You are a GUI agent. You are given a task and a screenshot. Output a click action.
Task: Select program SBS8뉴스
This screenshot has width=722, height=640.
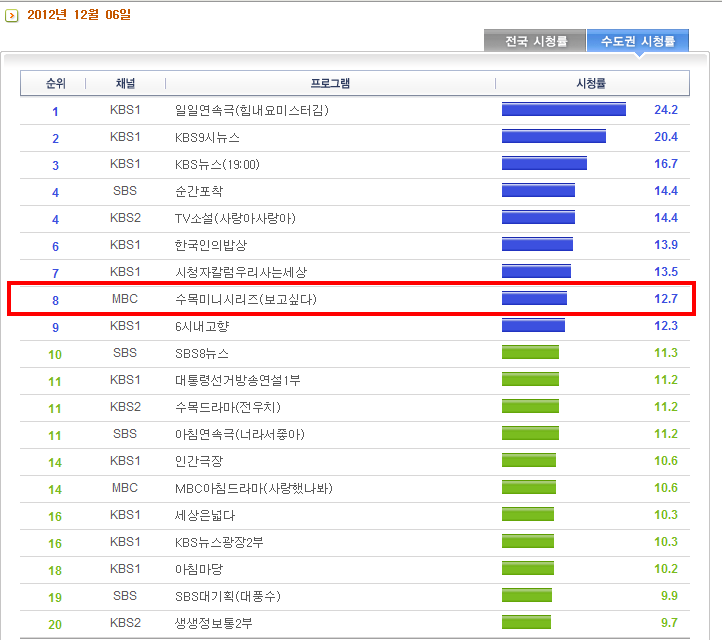[x=201, y=354]
